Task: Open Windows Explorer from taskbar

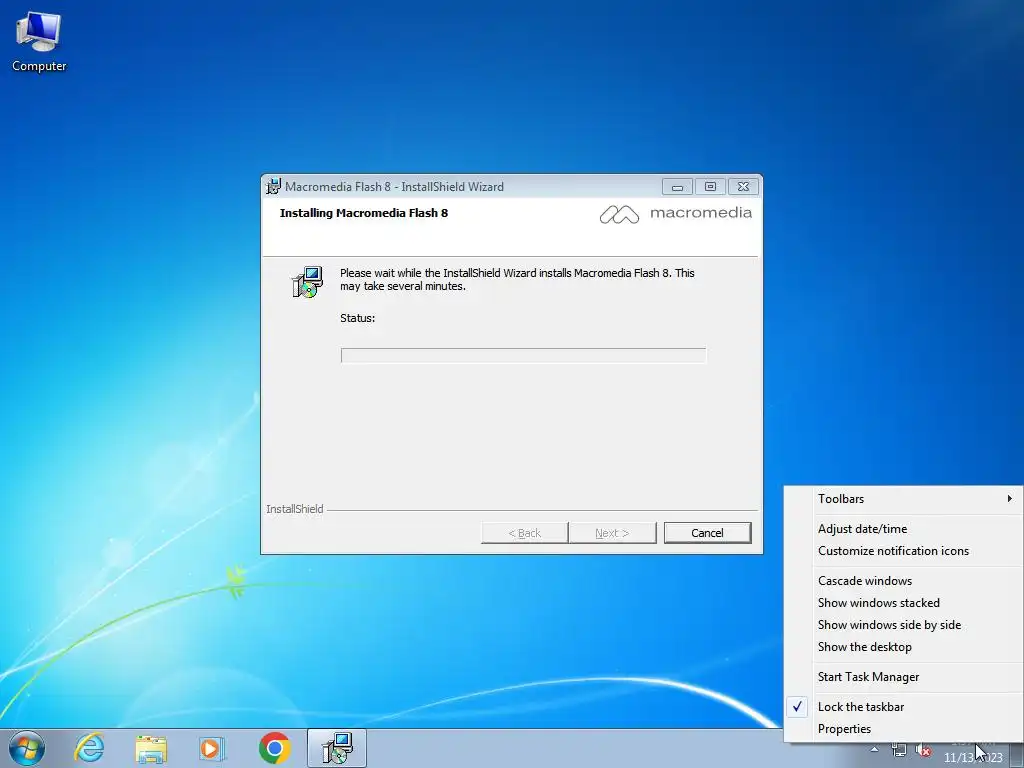Action: point(151,748)
